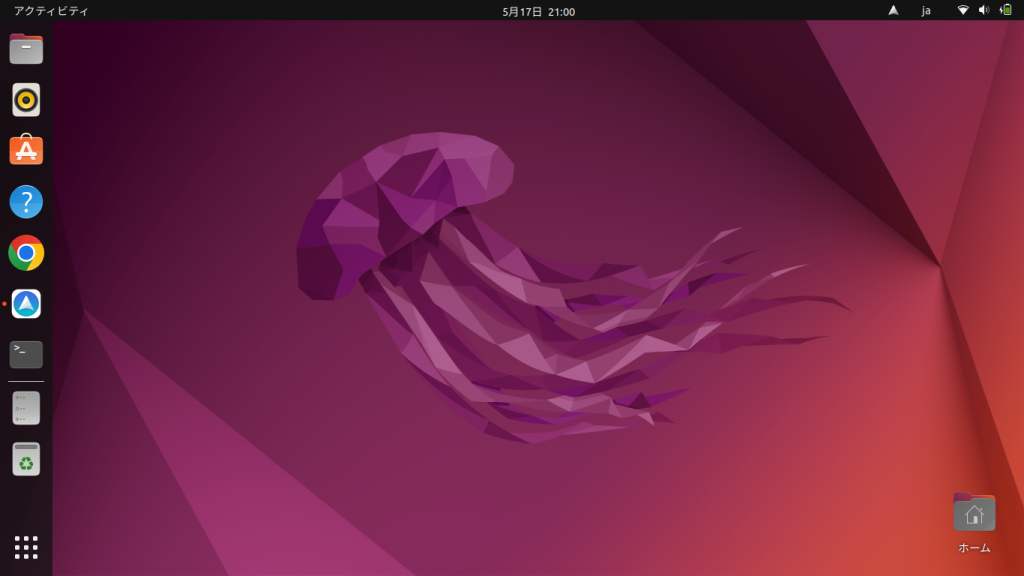Launch Google Chrome browser

point(26,253)
